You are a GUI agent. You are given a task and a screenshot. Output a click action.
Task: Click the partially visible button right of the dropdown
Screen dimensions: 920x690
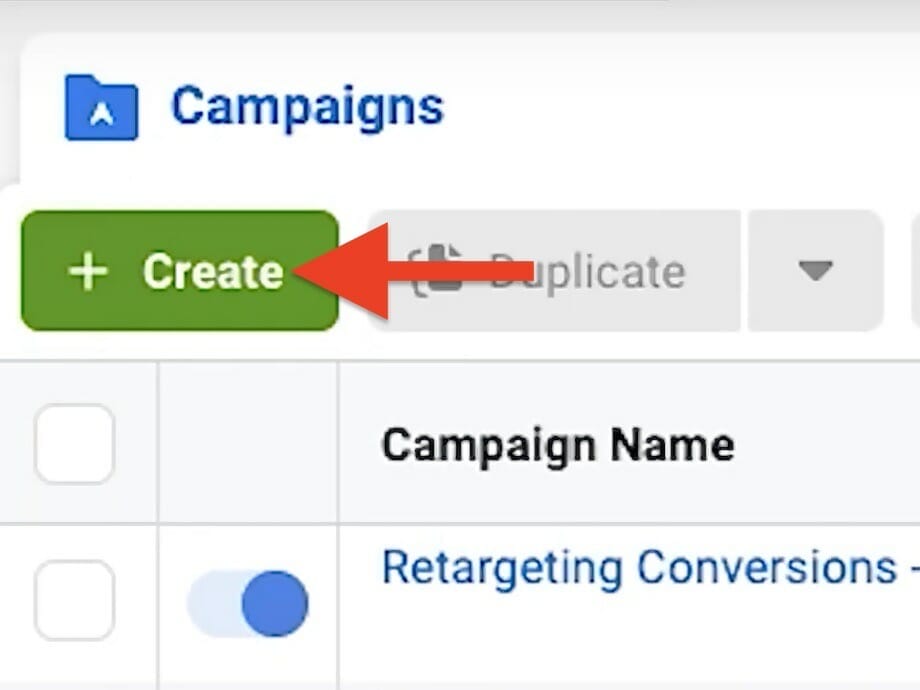(914, 271)
